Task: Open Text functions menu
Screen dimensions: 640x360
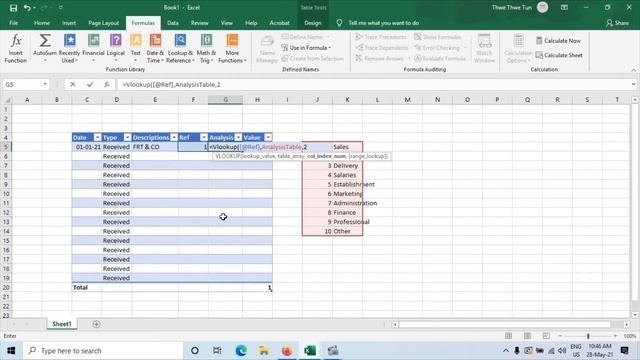Action: click(136, 49)
